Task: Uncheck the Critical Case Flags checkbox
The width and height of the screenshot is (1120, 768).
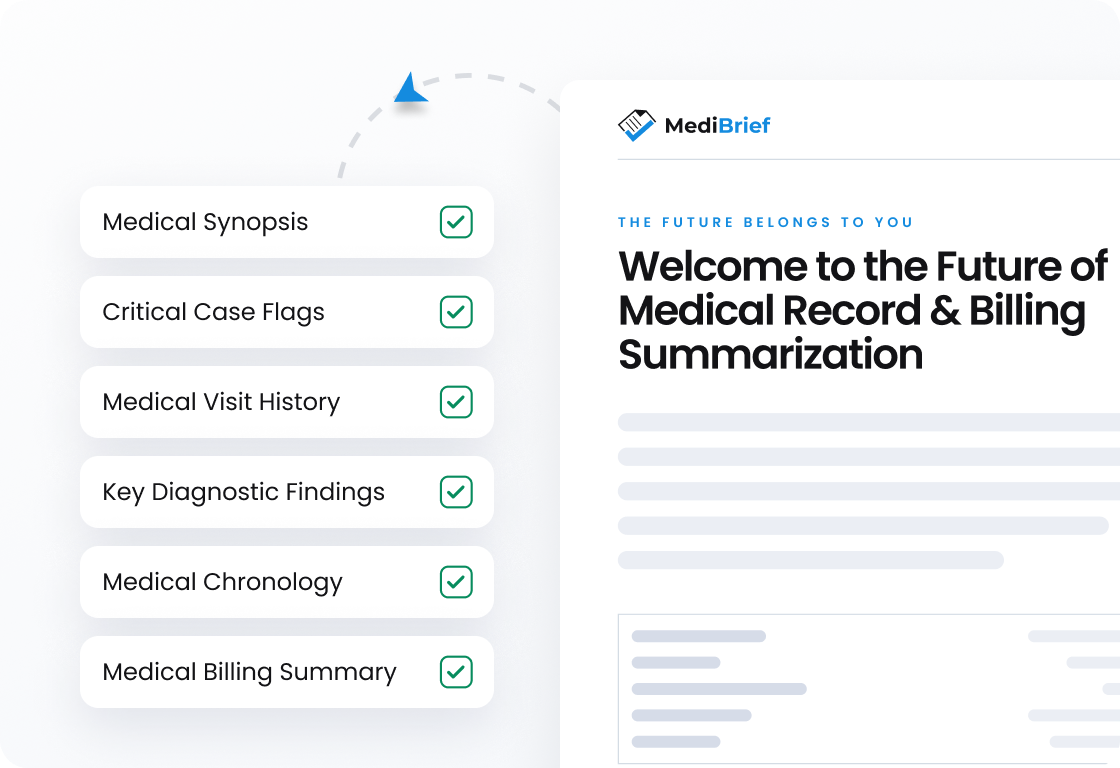Action: [x=456, y=312]
